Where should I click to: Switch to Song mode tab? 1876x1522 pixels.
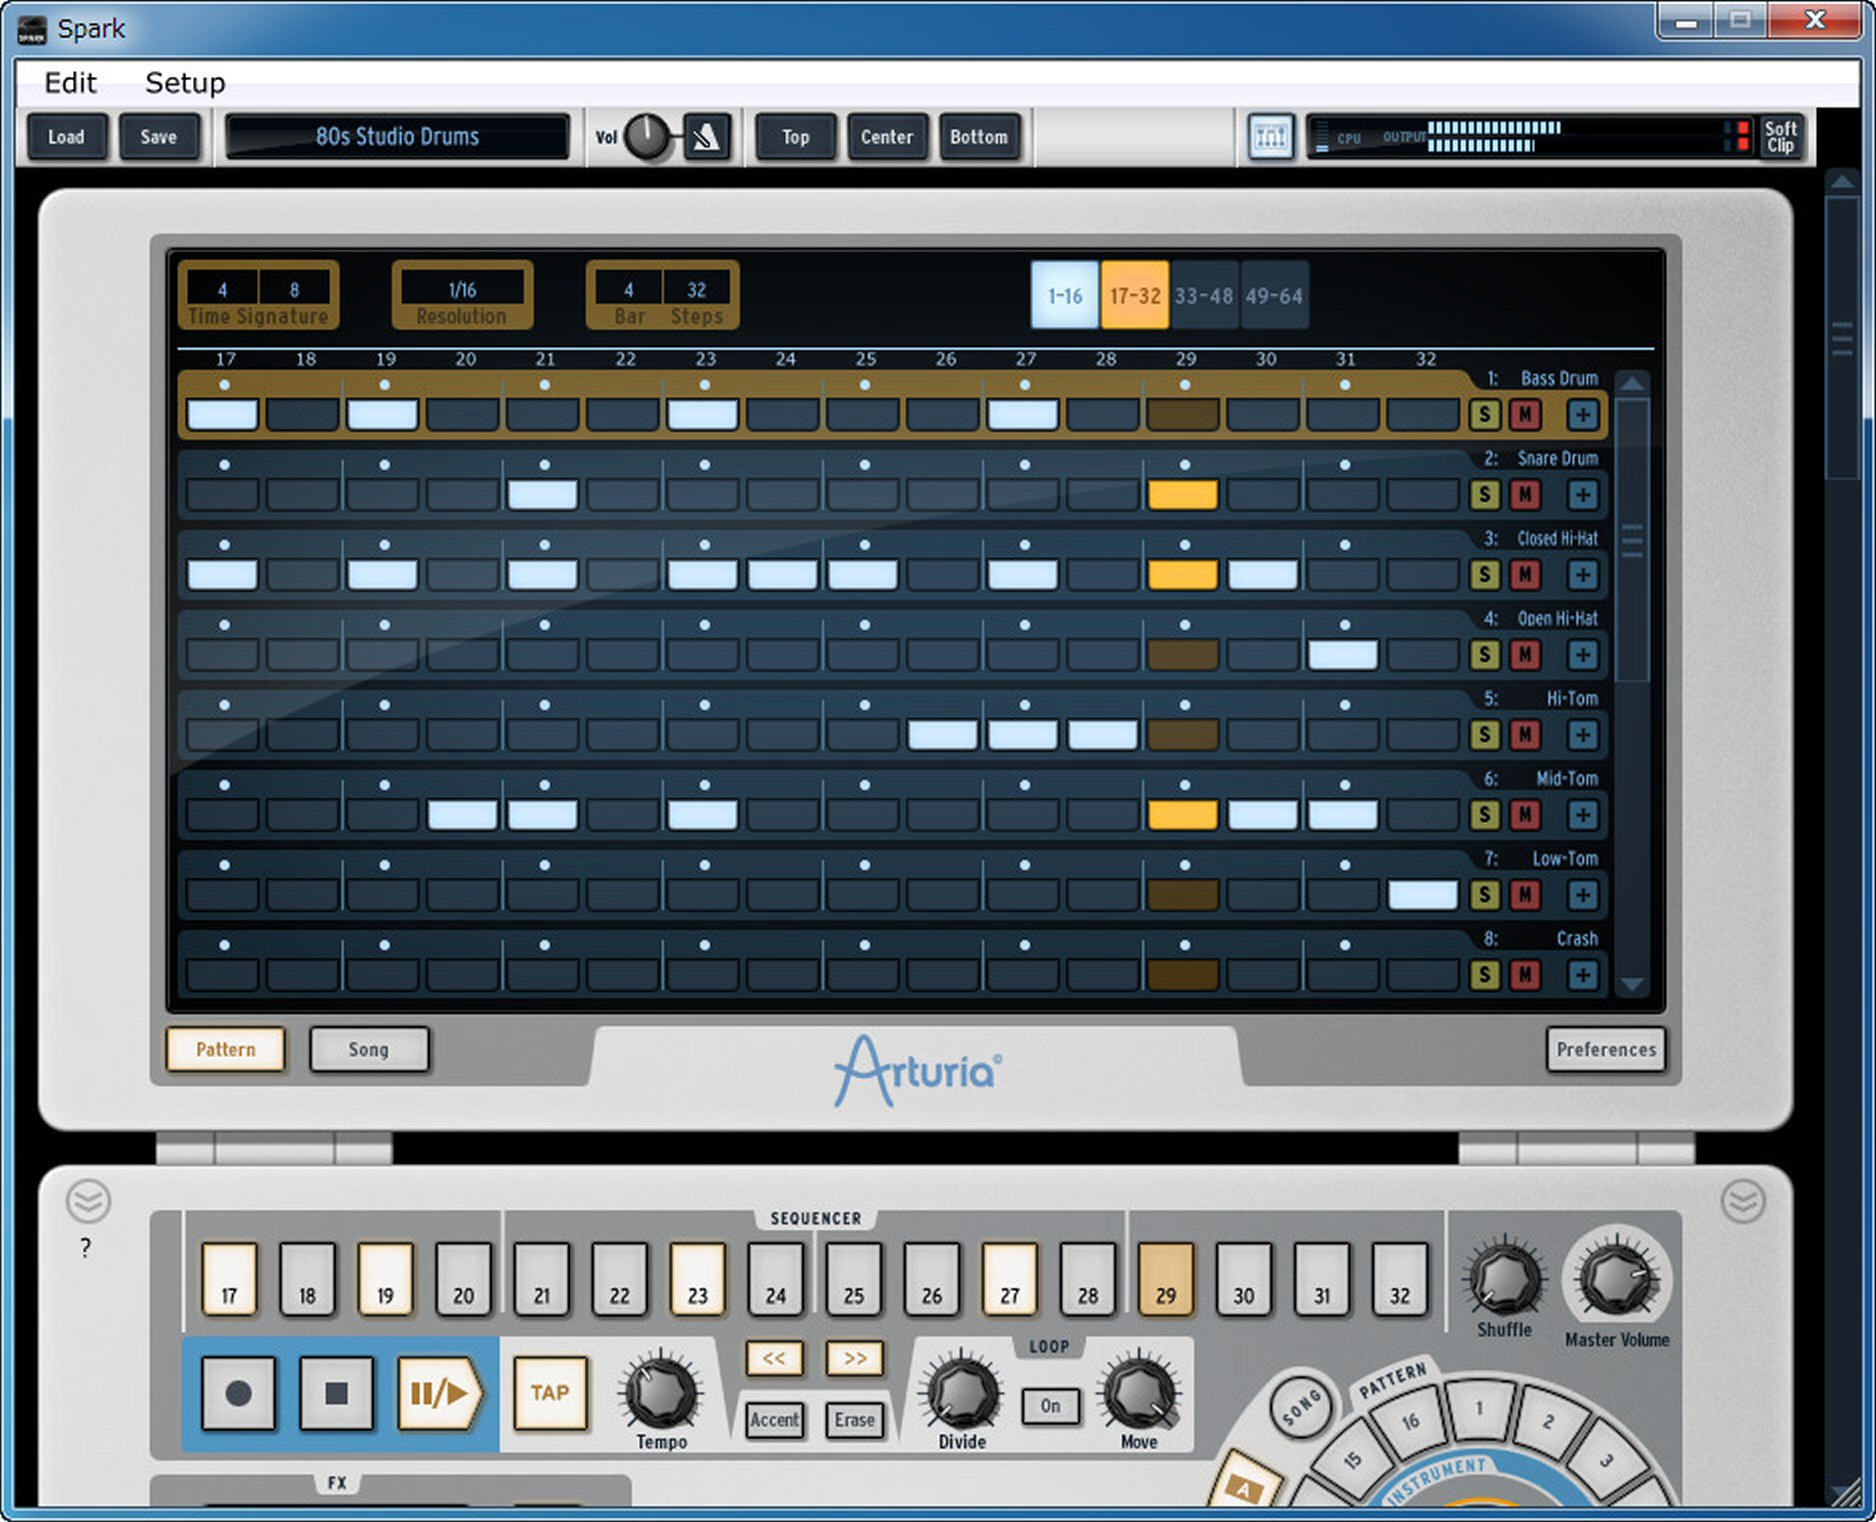369,1049
